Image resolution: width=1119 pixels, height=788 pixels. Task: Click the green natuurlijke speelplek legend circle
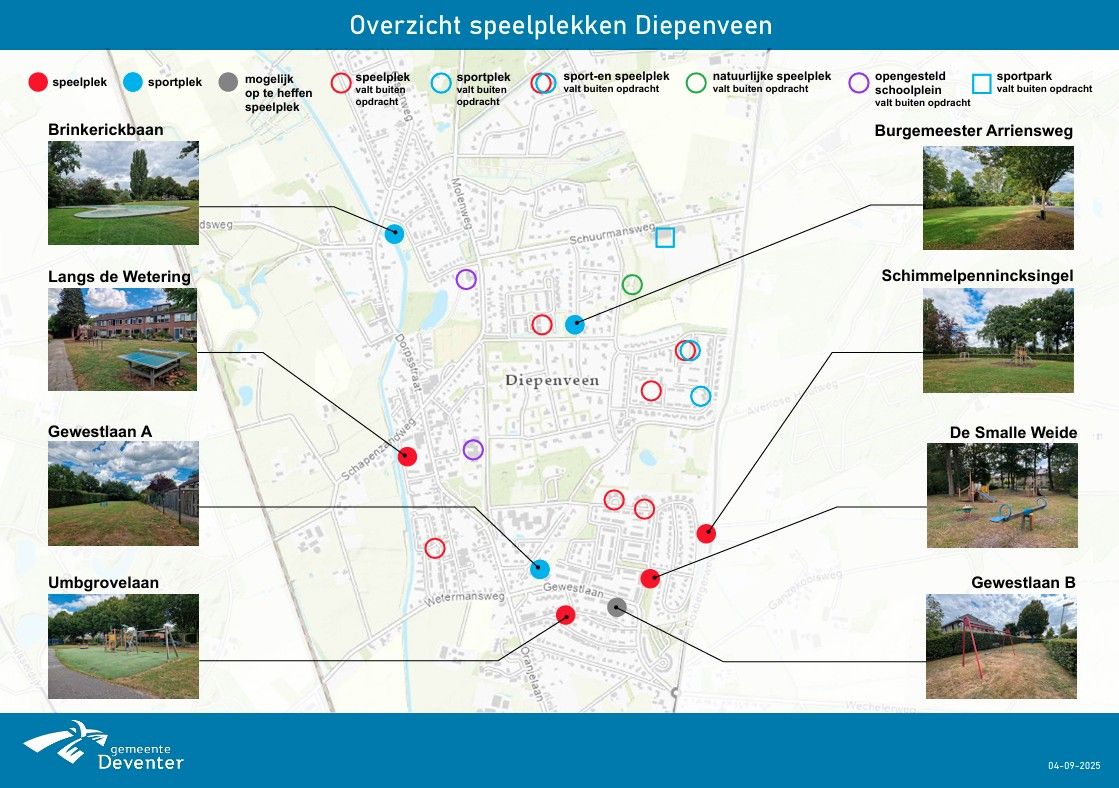pos(694,82)
